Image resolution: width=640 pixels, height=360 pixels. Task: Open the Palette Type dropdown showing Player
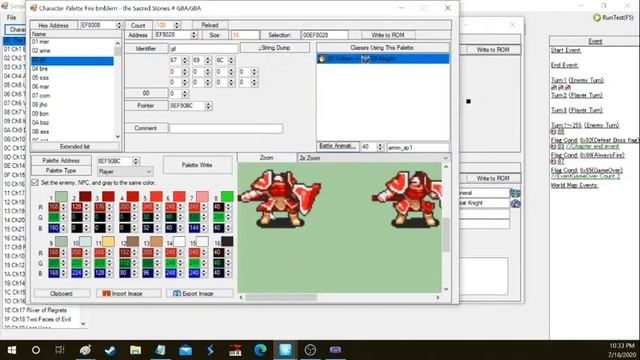[x=125, y=171]
